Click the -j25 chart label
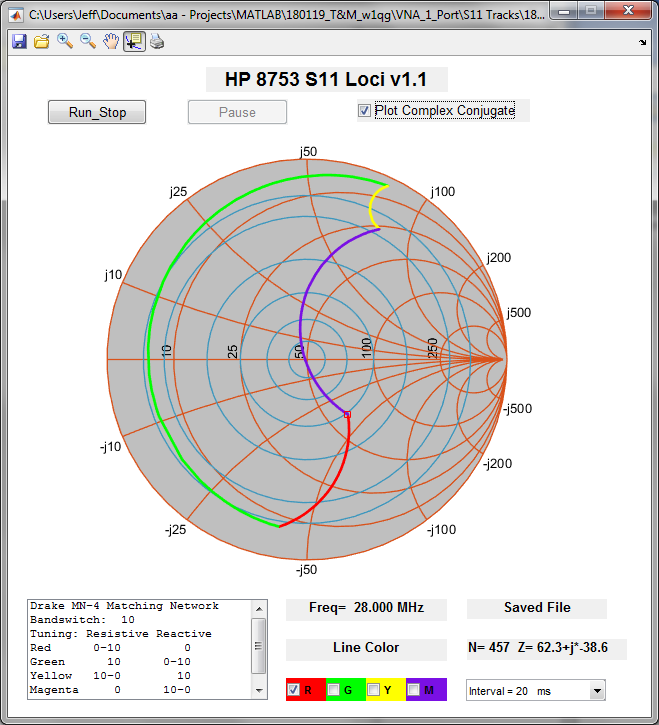Viewport: 659px width, 725px height. pos(175,530)
